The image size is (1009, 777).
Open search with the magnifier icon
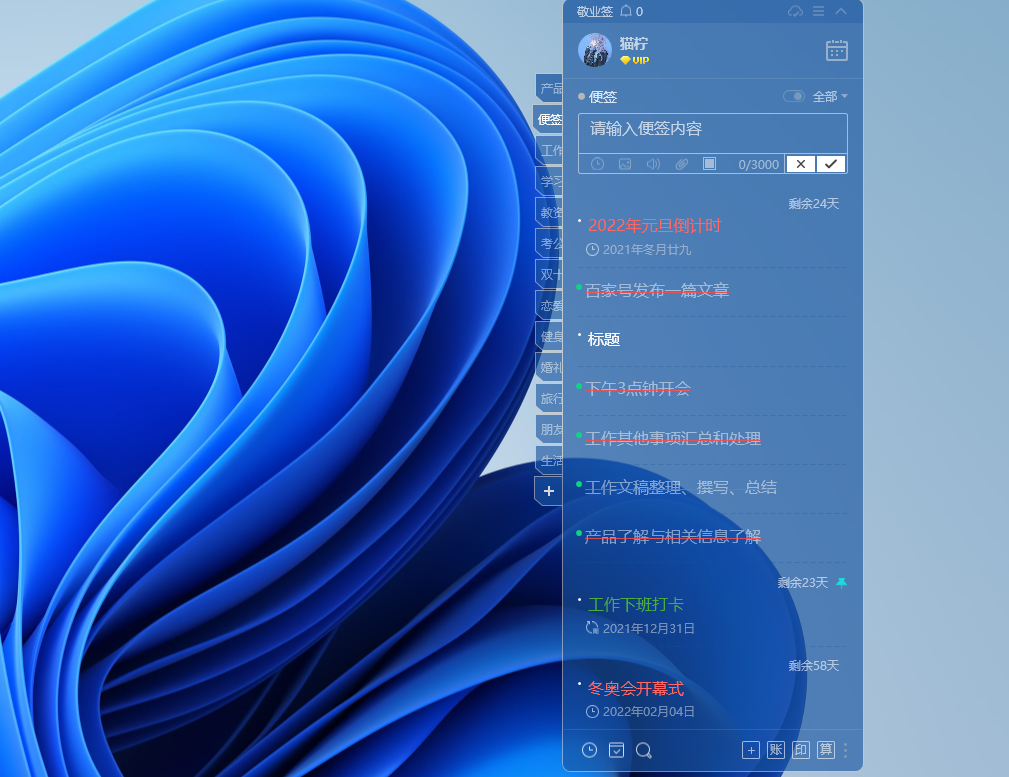point(644,750)
